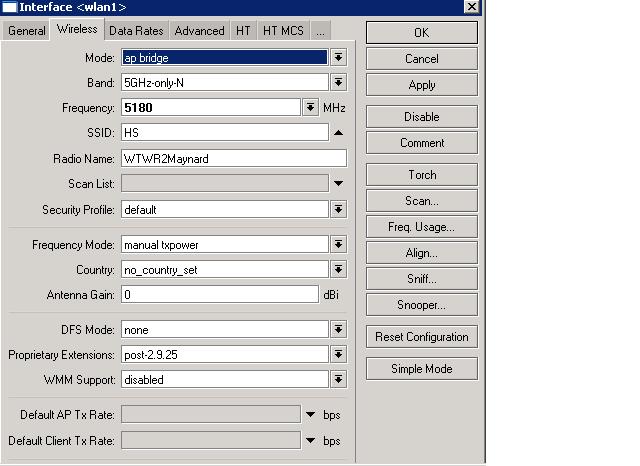
Task: Click the Security Profile field showing default
Action: (224, 209)
